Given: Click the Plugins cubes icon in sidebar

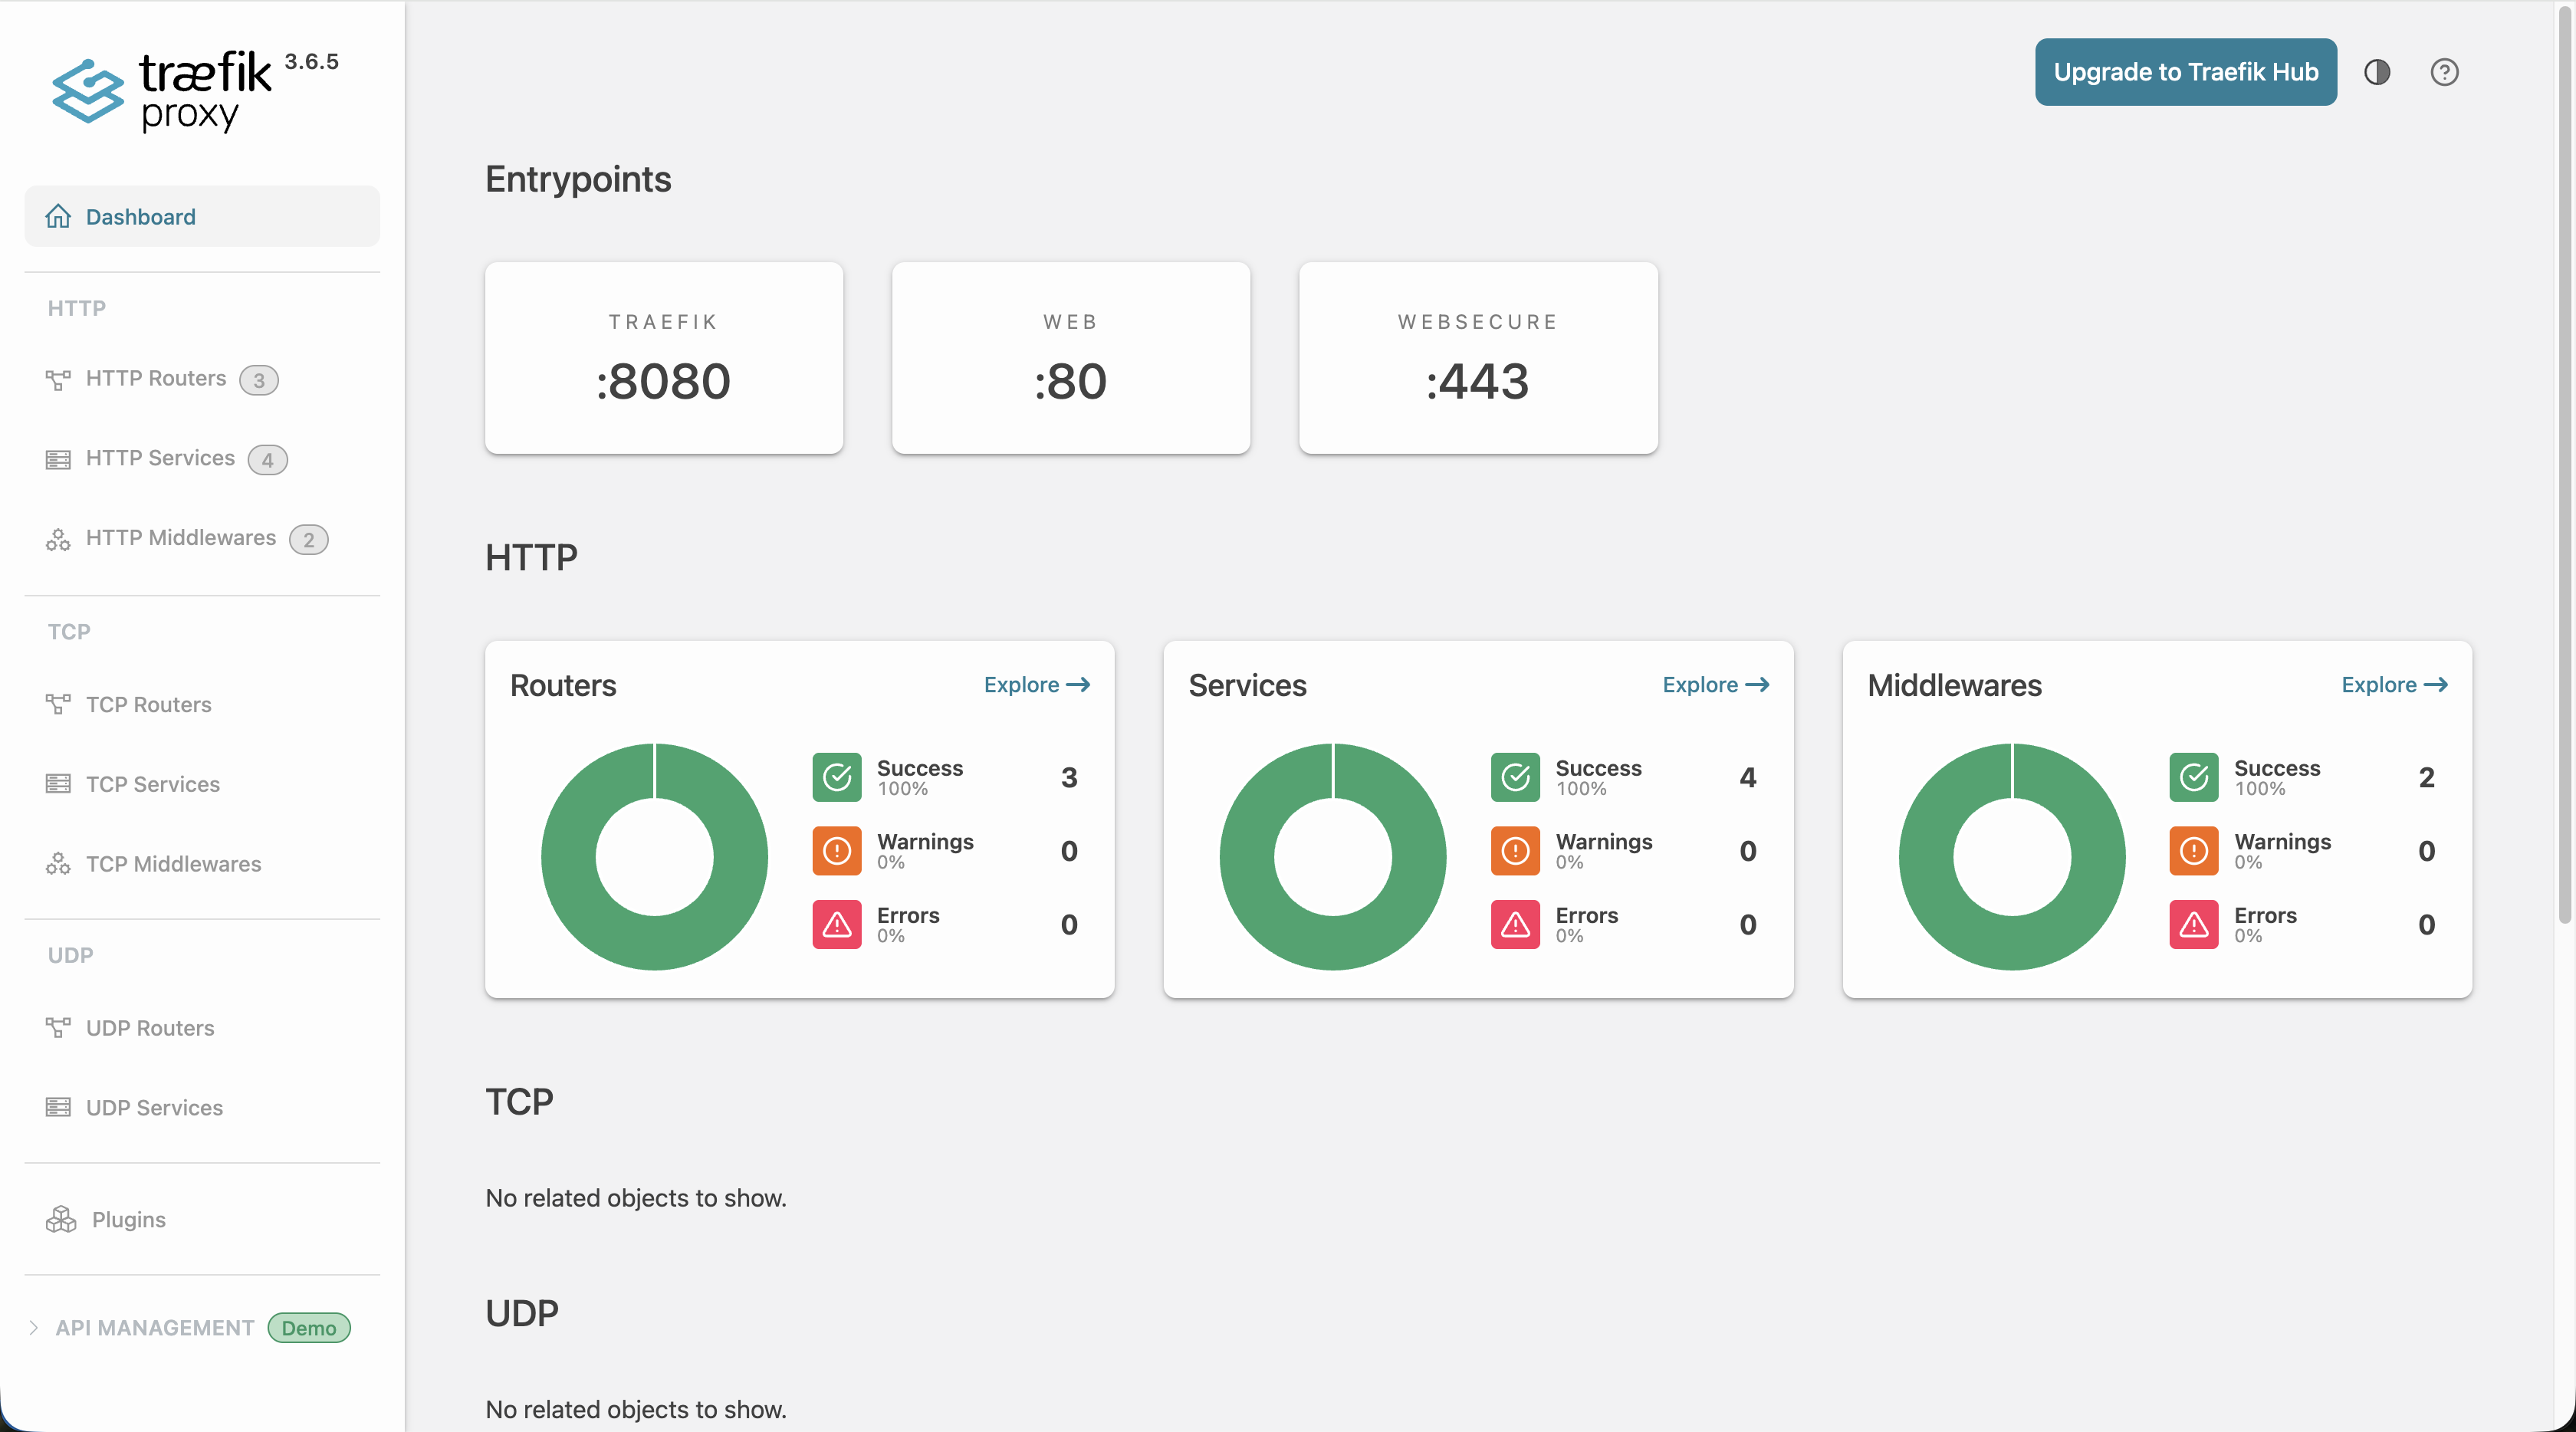Looking at the screenshot, I should pos(60,1219).
